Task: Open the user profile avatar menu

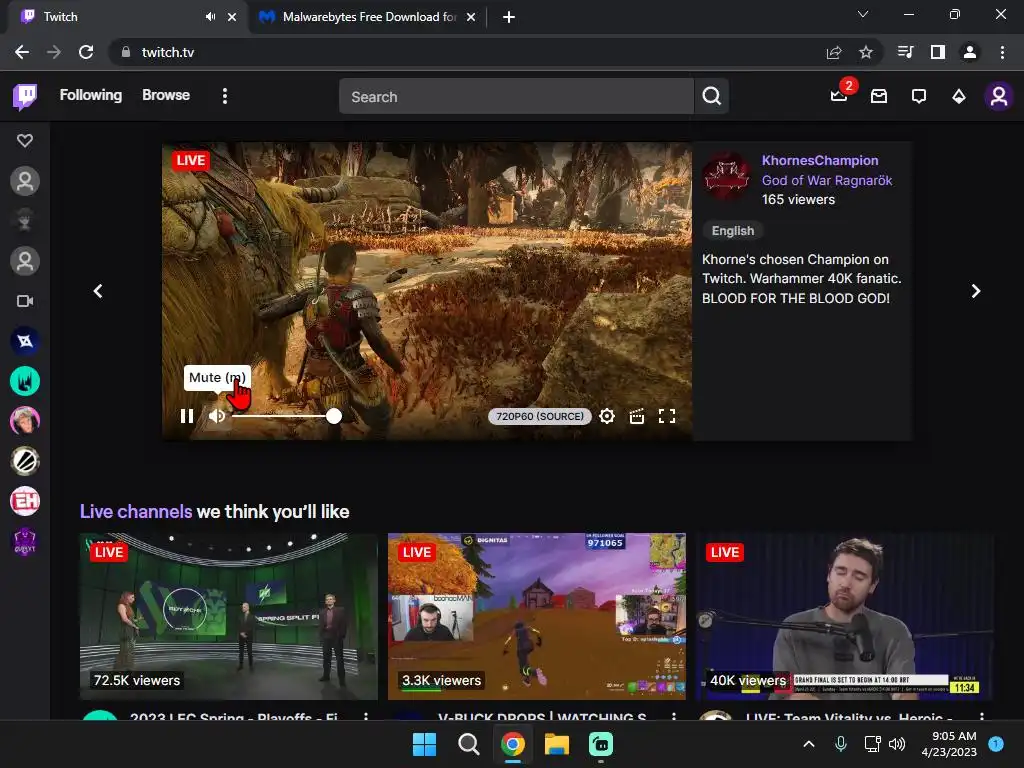Action: pos(999,96)
